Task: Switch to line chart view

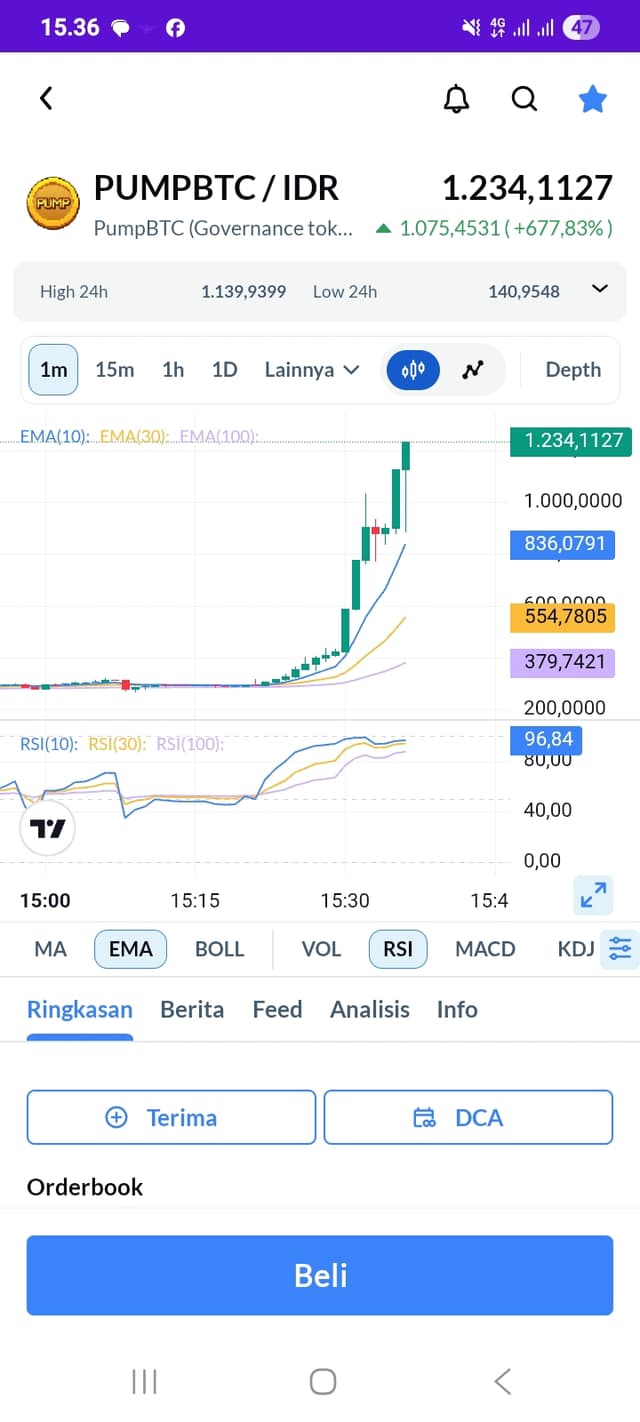Action: [x=473, y=370]
